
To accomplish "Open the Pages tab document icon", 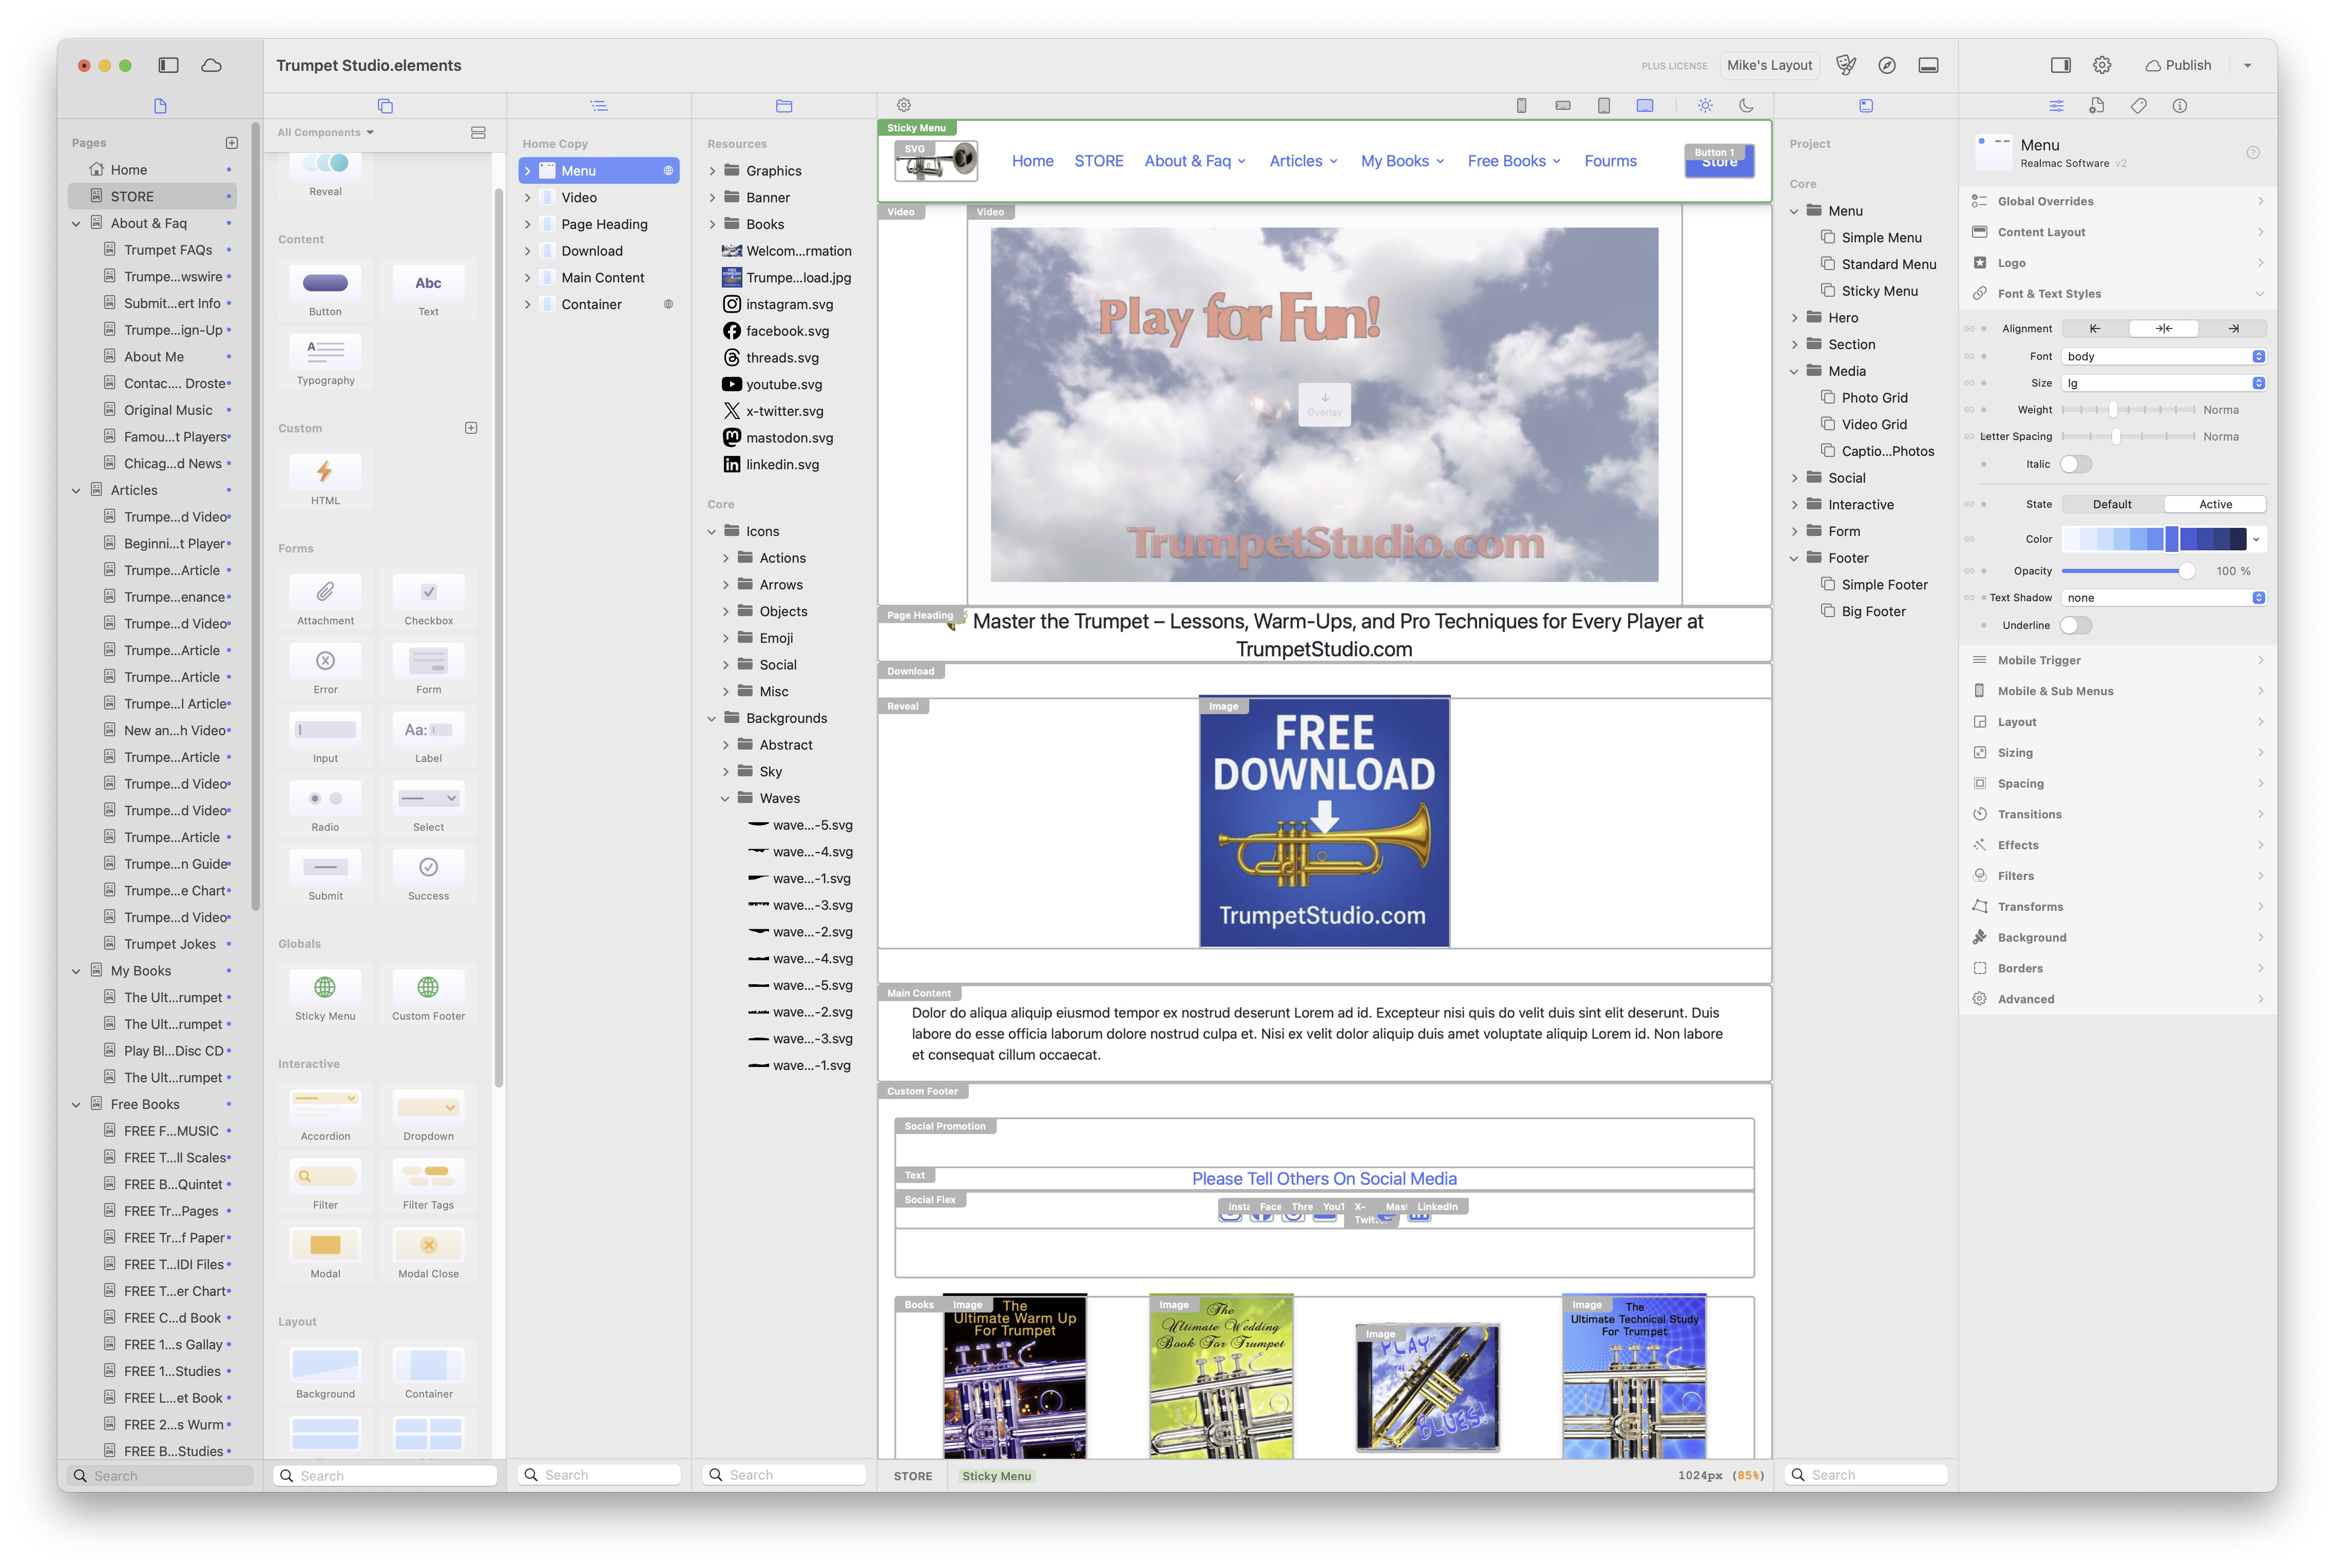I will 160,106.
